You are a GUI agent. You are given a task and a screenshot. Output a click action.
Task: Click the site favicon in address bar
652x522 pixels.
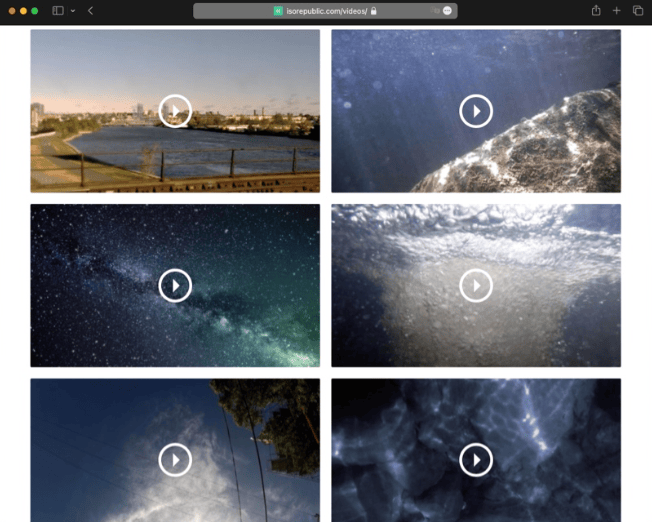coord(278,11)
